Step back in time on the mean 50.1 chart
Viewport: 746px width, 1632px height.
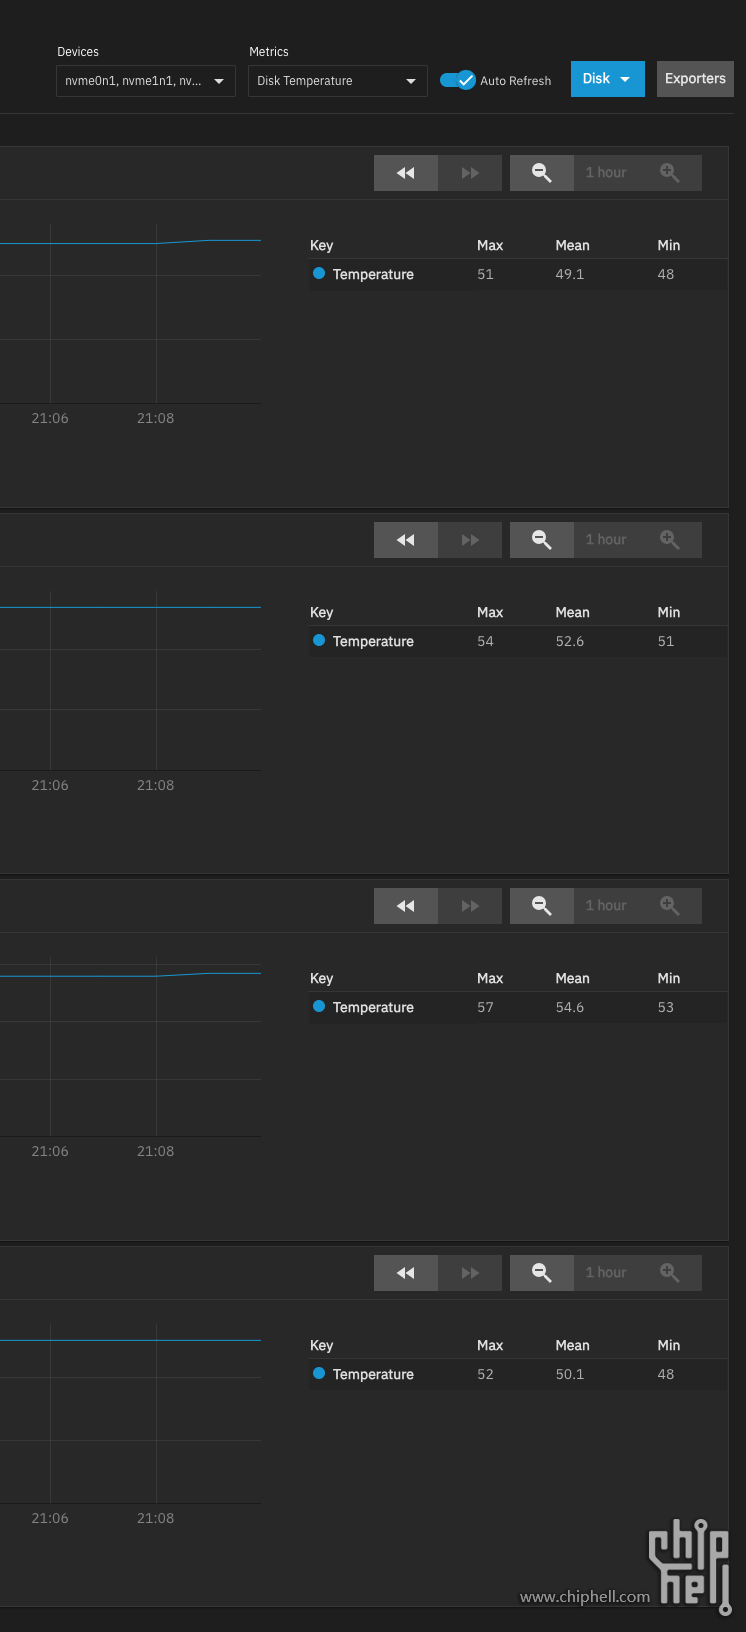[x=406, y=1273]
